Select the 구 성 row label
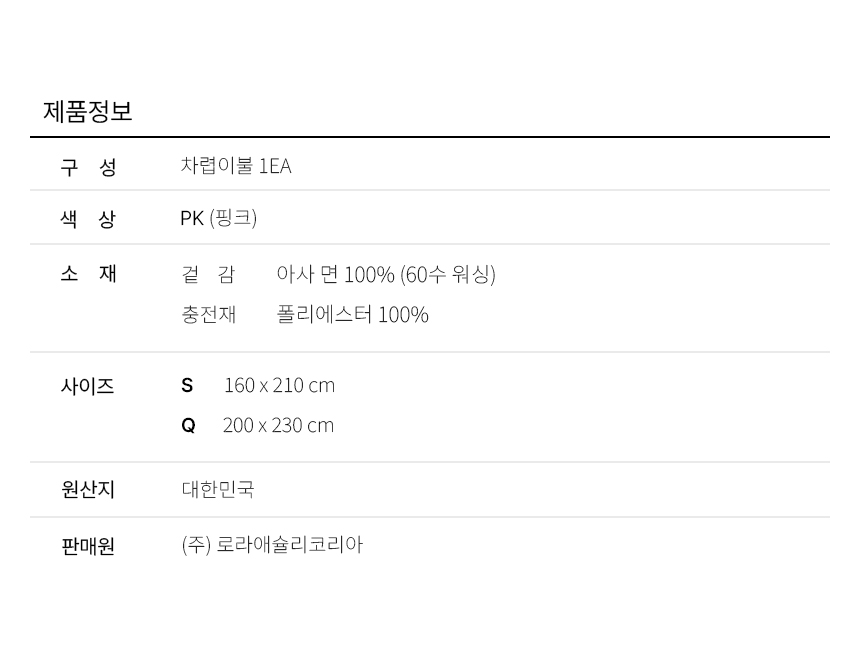860x655 pixels. pyautogui.click(x=88, y=167)
